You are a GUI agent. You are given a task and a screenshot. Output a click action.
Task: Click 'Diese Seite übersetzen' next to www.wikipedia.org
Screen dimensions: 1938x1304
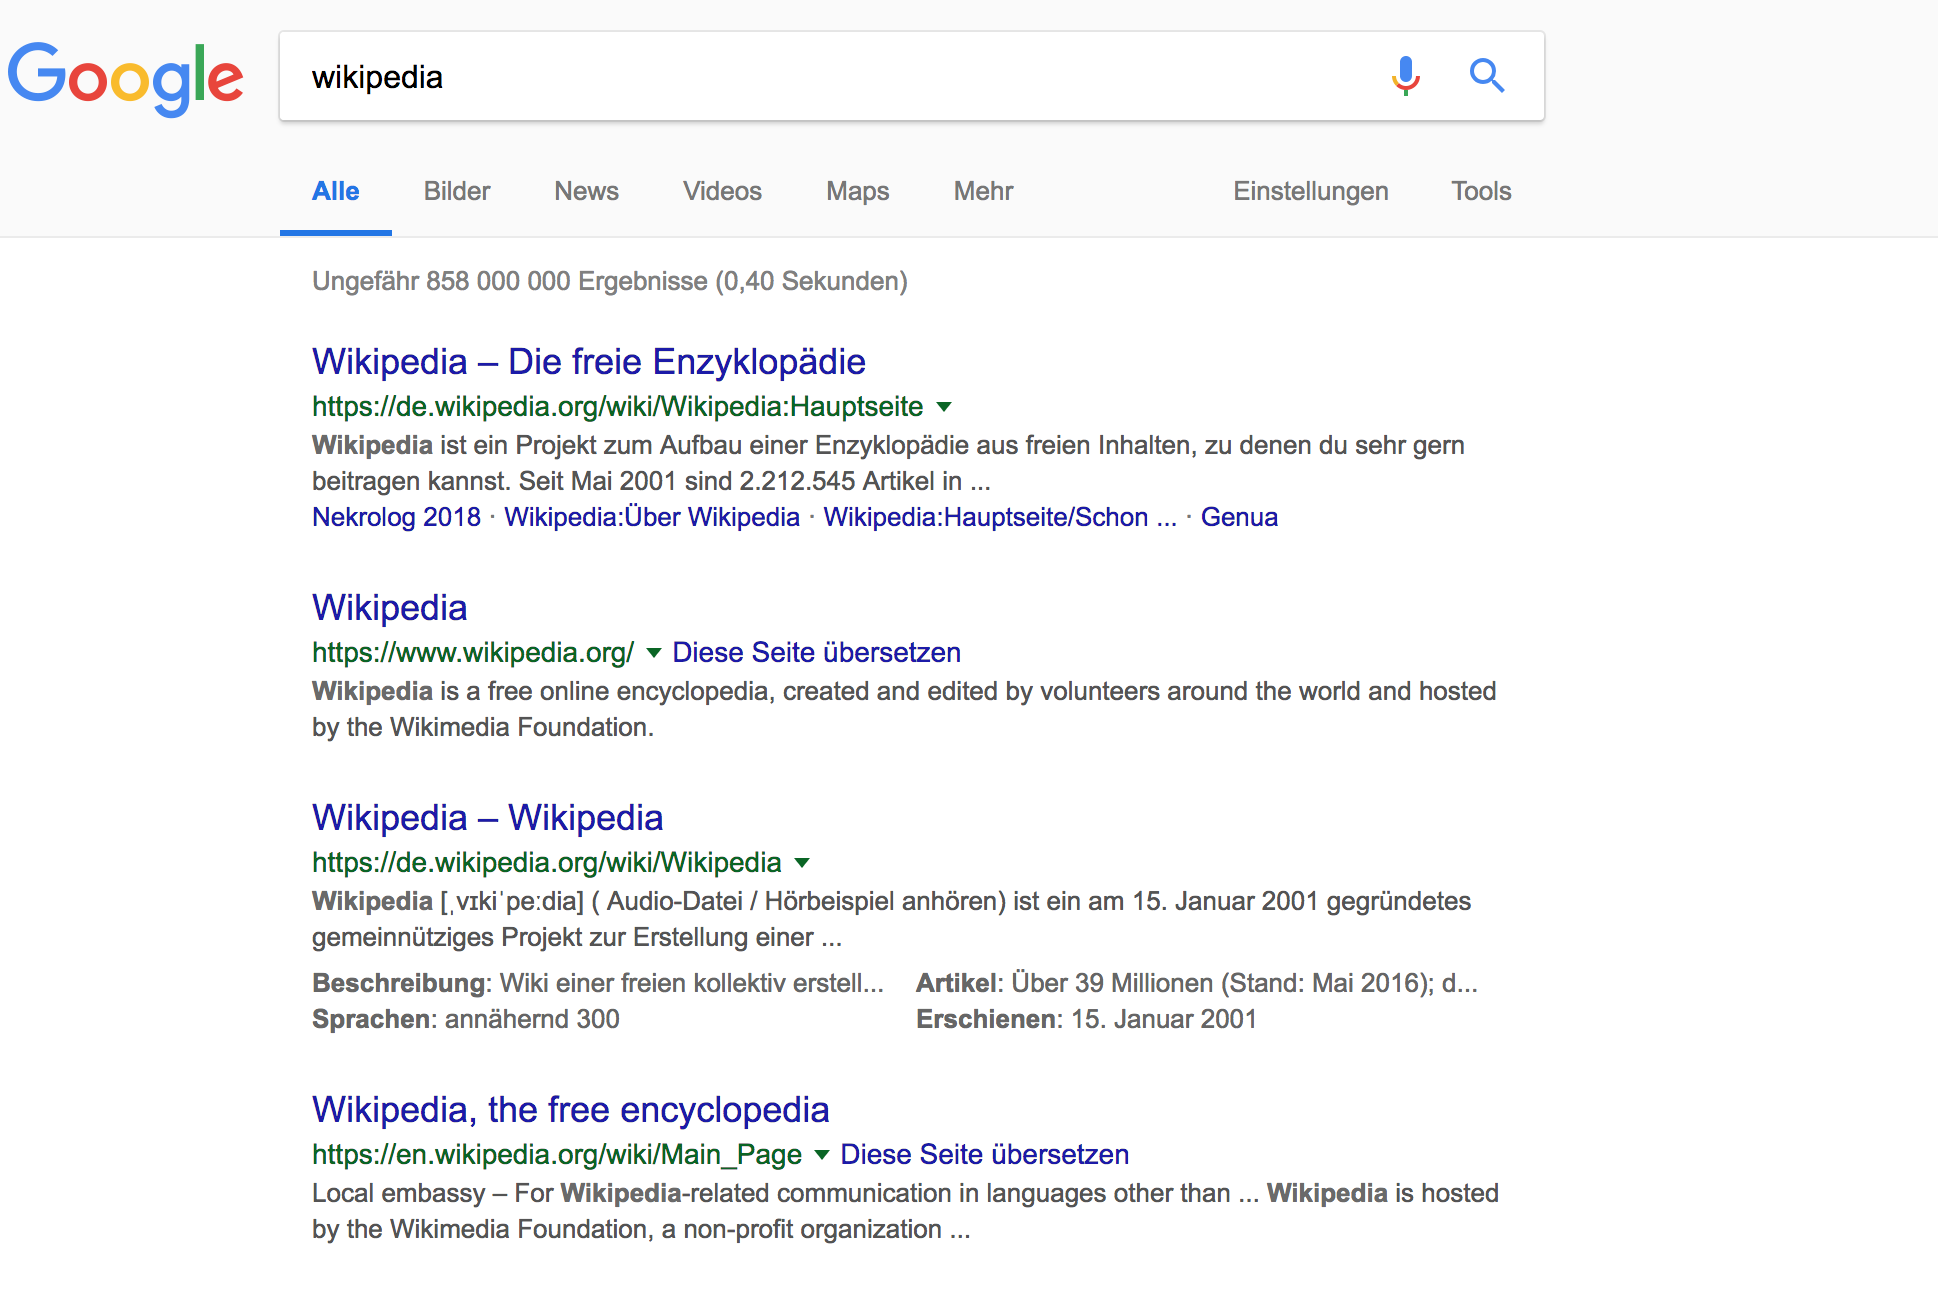(816, 653)
